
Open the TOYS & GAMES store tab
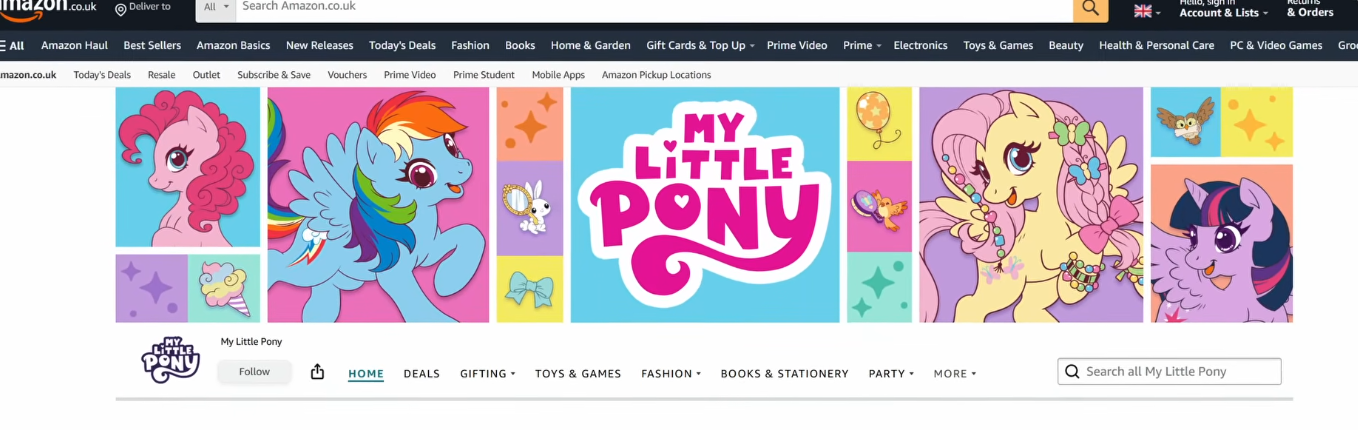(x=578, y=374)
